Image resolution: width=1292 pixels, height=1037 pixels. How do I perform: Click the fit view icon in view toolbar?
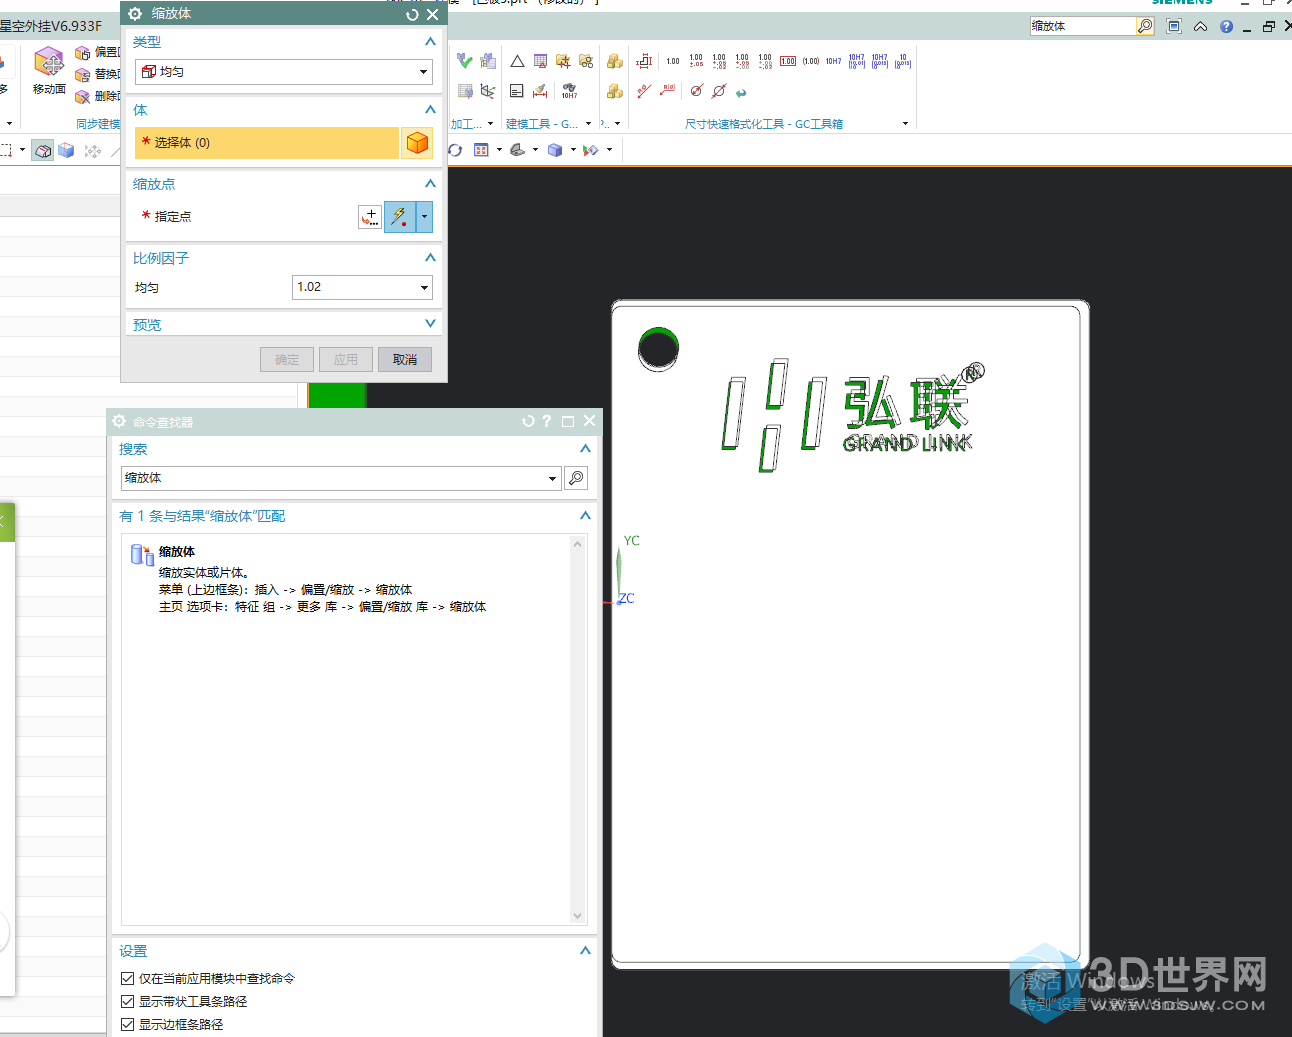click(481, 150)
